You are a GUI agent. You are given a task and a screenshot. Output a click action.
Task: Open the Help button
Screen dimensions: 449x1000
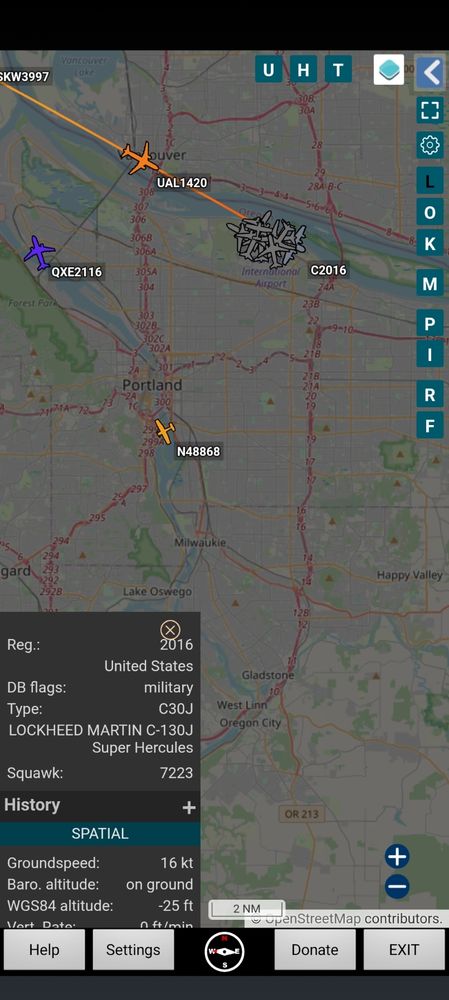pyautogui.click(x=44, y=950)
